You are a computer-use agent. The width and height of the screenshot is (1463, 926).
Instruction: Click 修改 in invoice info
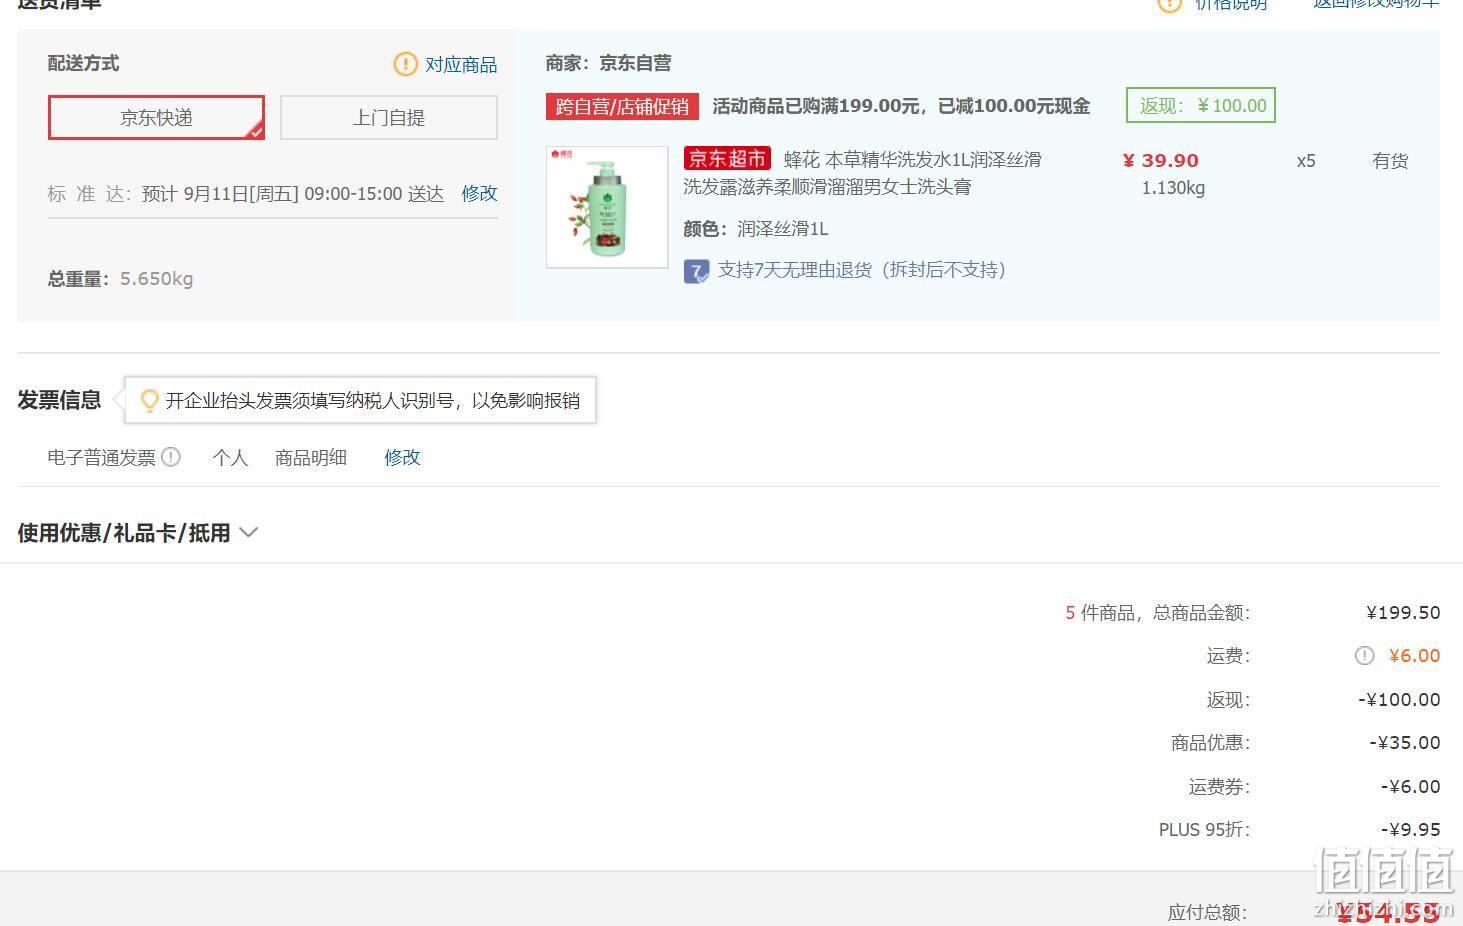[402, 457]
